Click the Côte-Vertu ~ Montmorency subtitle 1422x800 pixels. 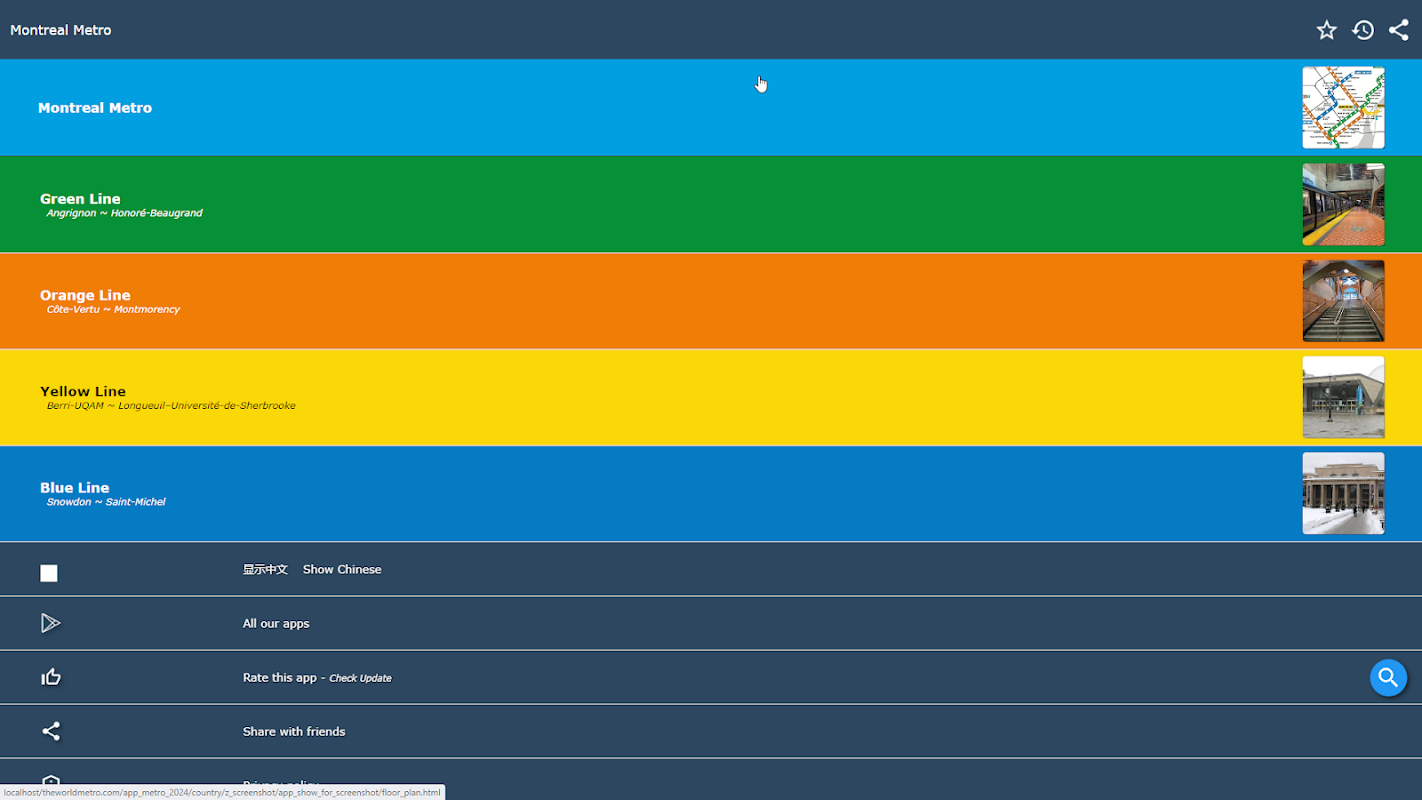click(x=113, y=309)
